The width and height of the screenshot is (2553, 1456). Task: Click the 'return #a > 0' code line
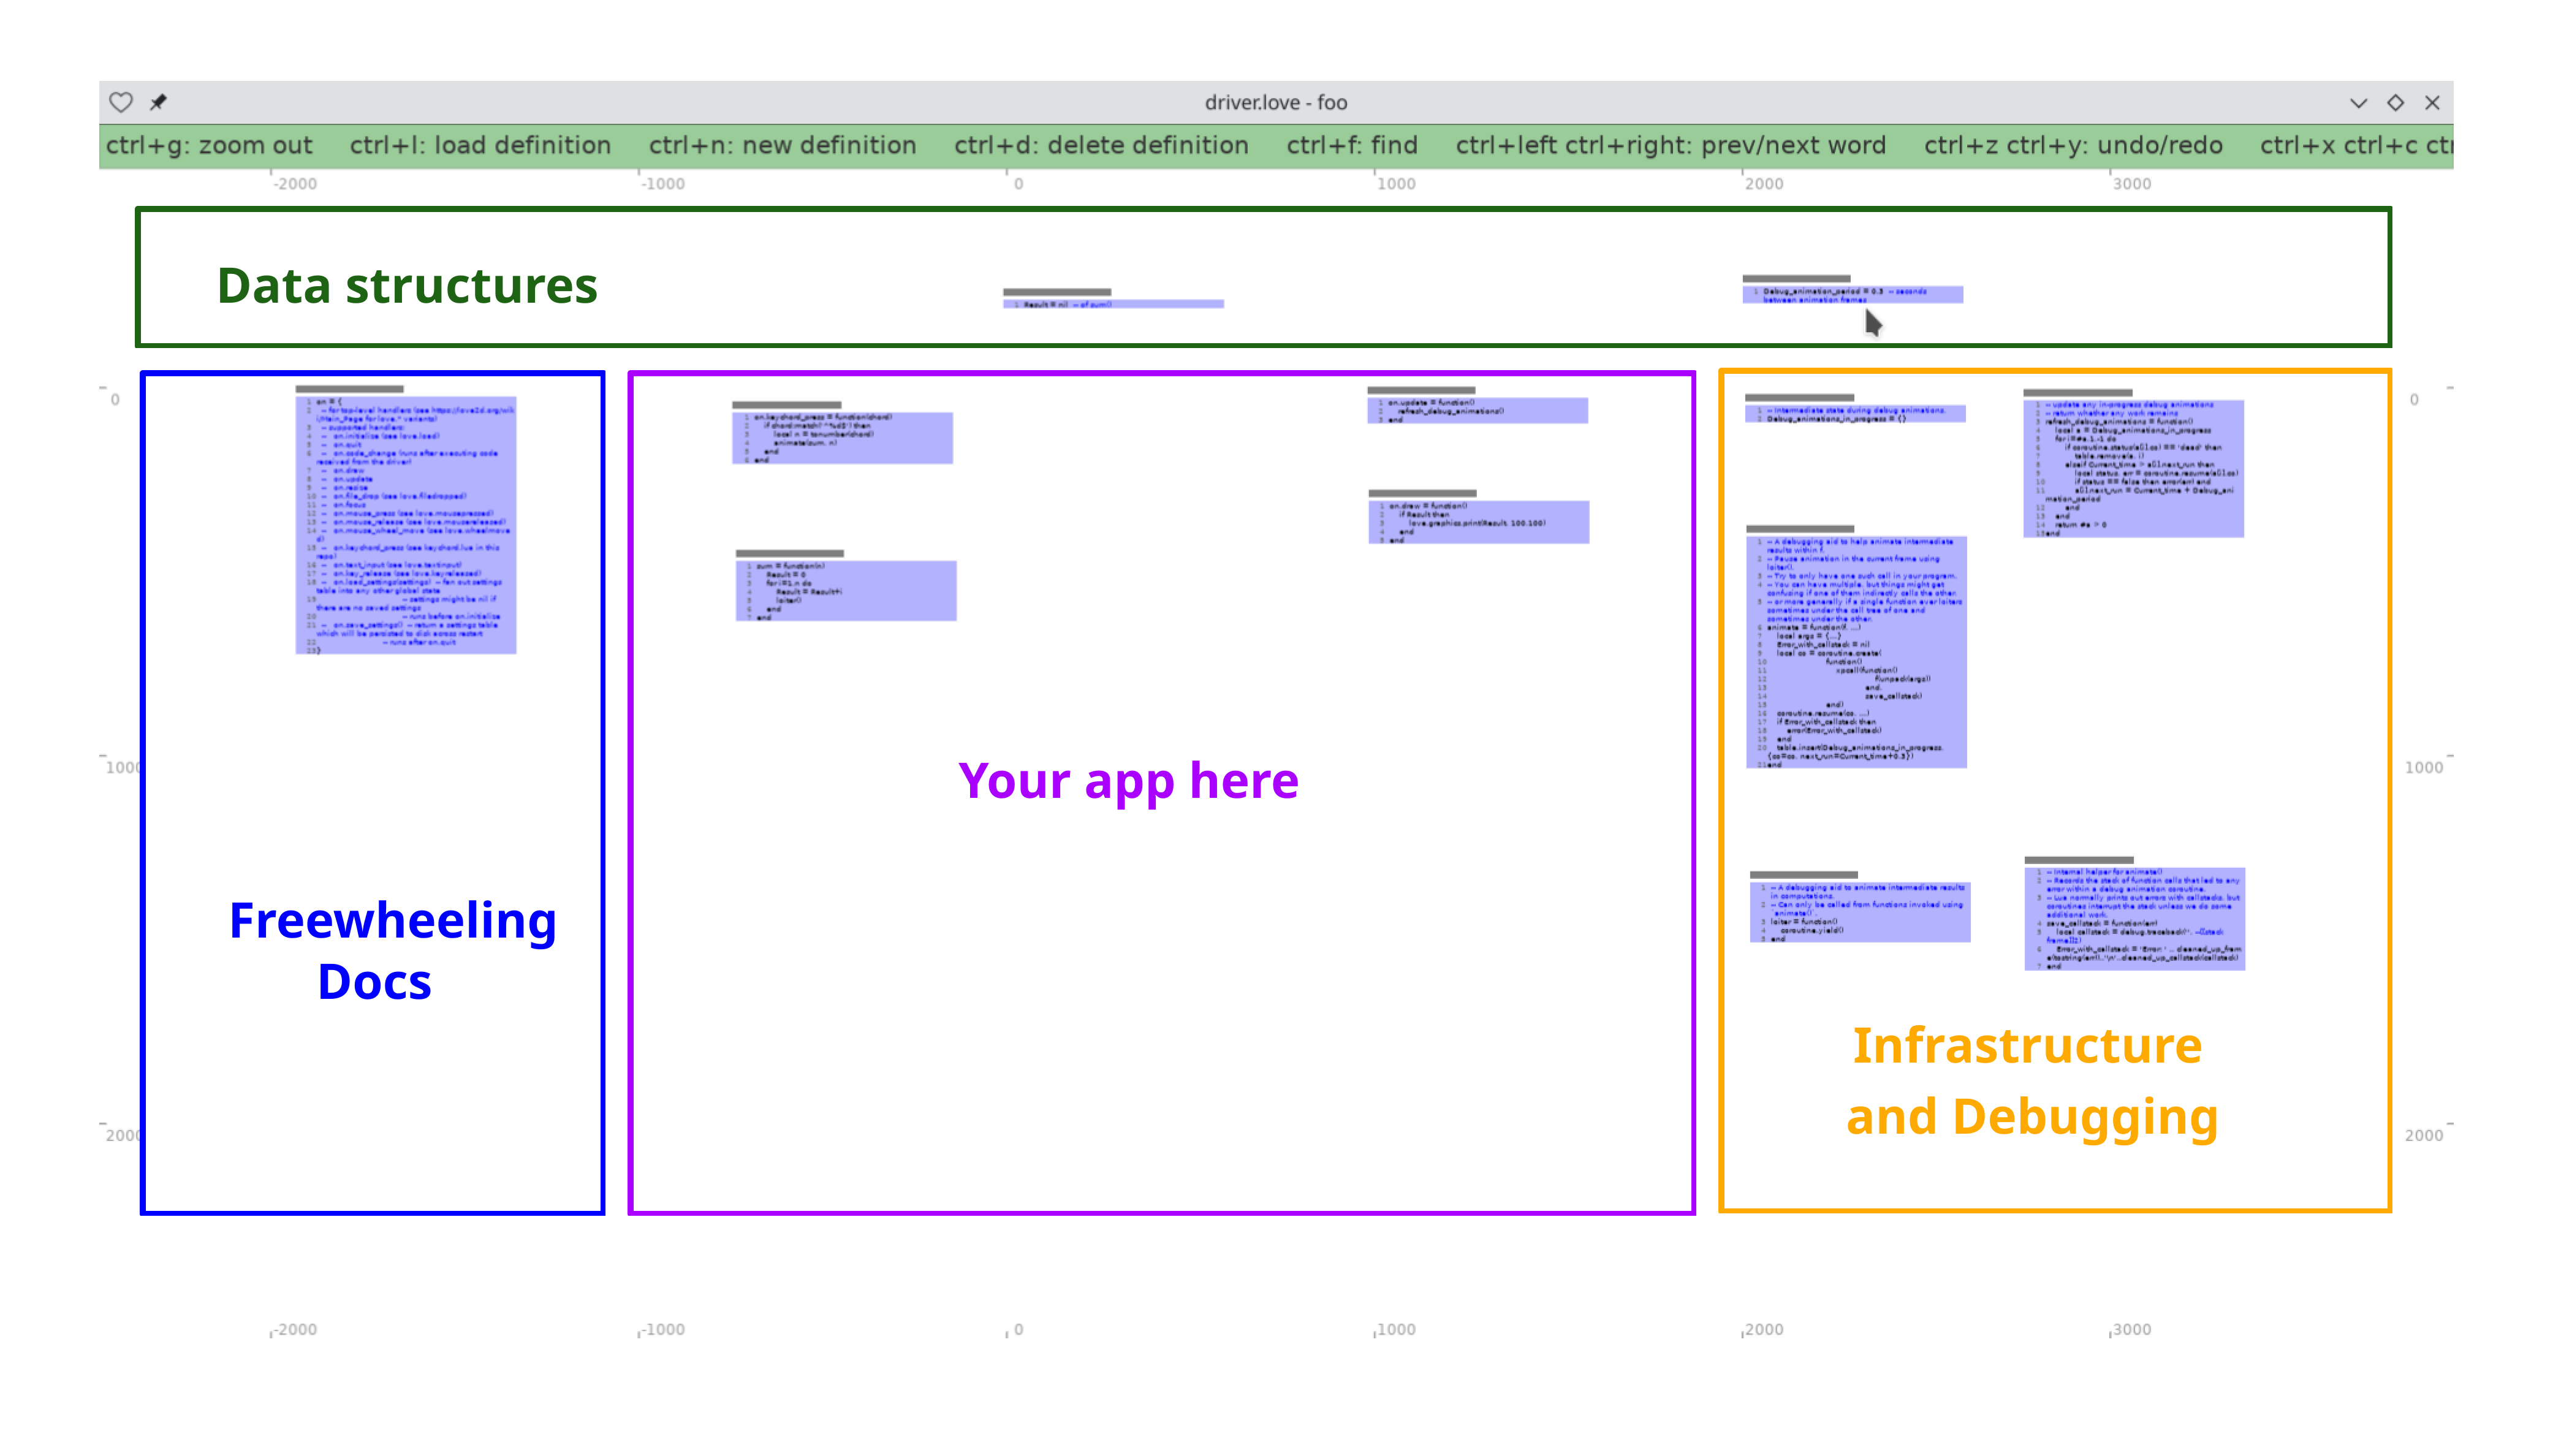2081,524
